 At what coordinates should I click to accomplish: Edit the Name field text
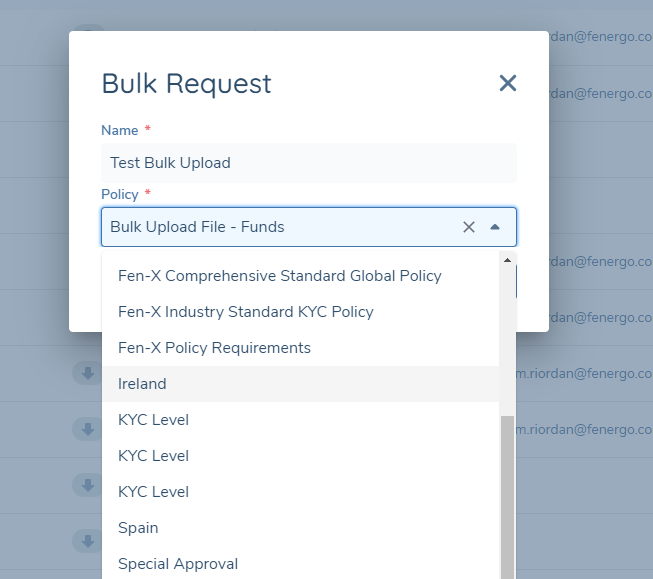[309, 163]
